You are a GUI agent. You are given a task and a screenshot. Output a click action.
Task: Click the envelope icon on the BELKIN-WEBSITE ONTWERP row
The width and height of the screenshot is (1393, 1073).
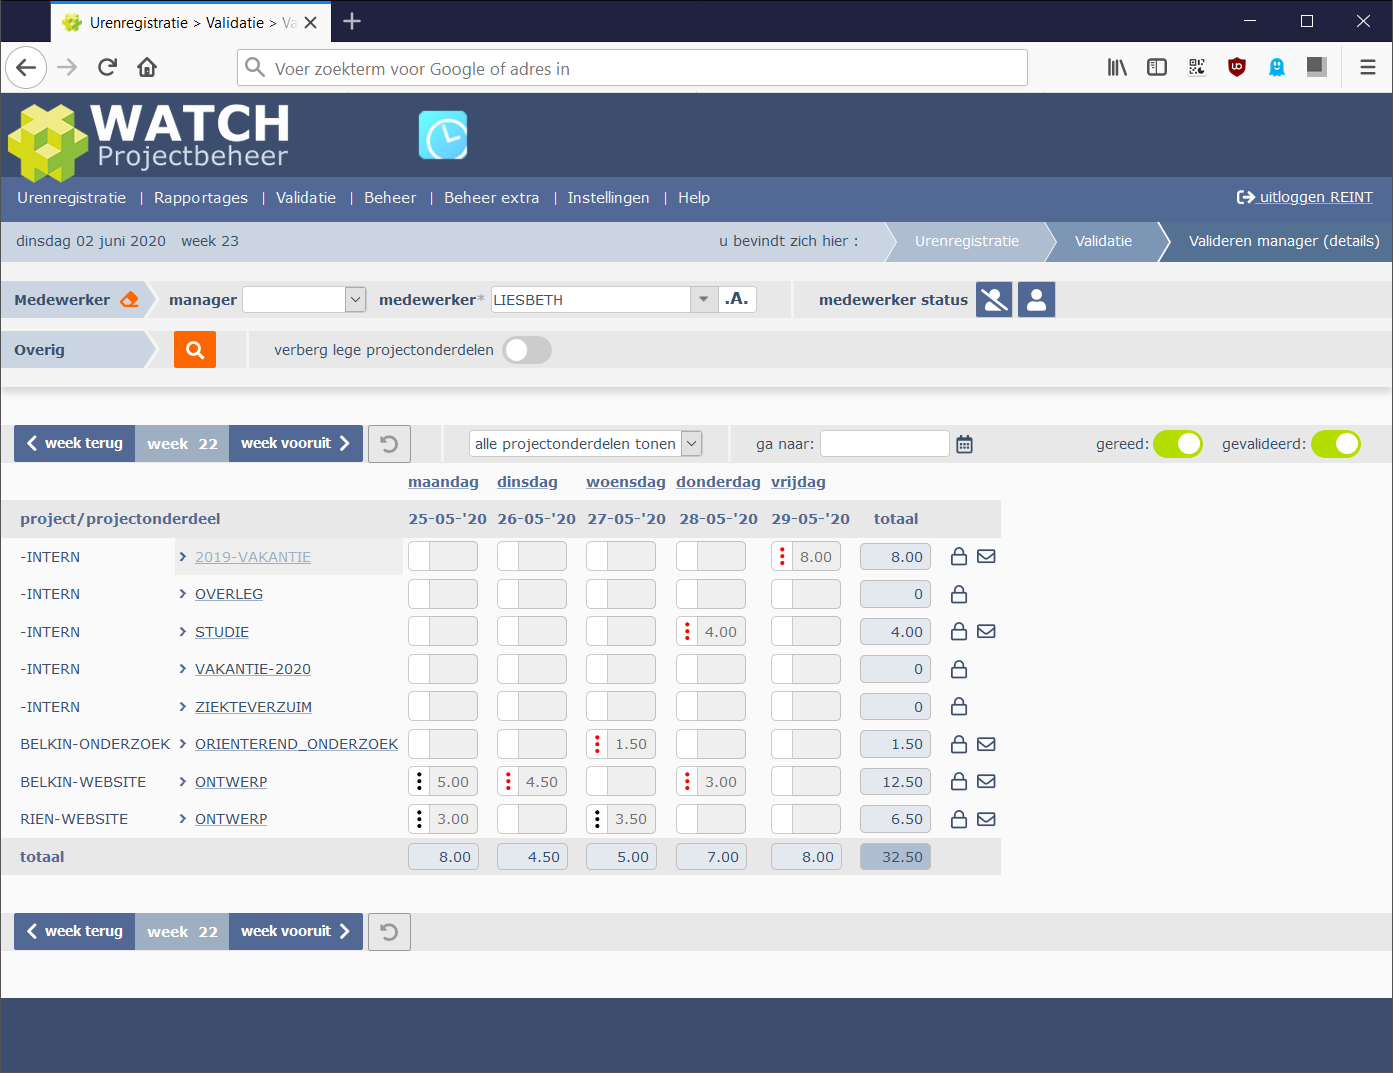pos(986,782)
